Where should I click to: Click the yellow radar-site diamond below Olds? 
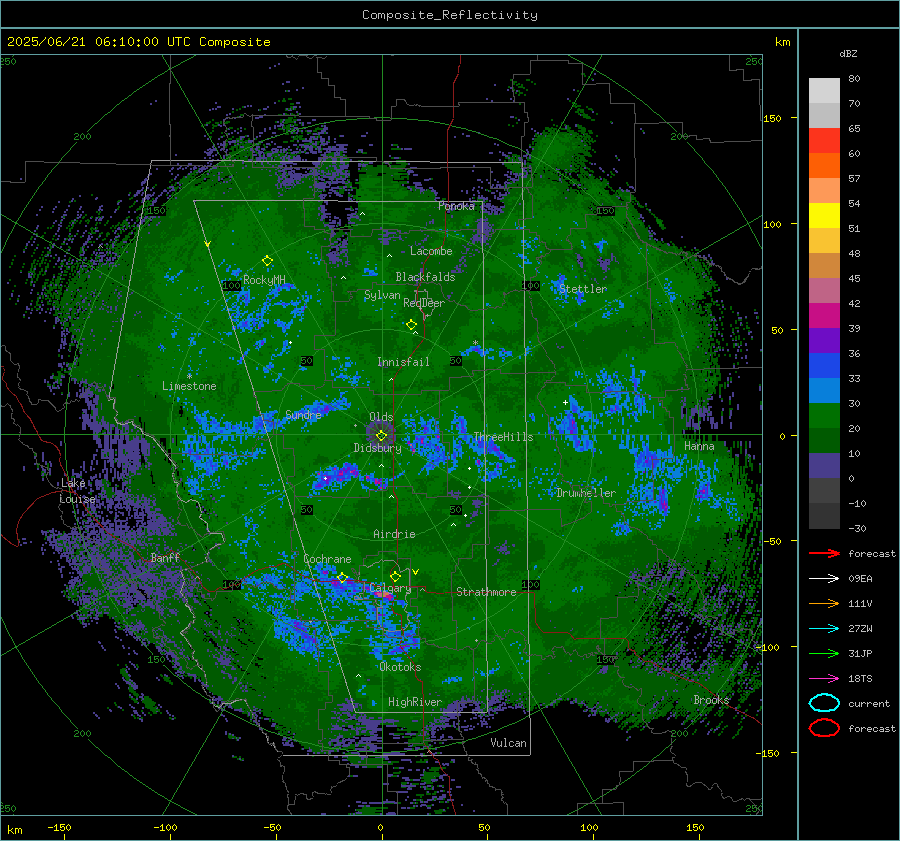click(x=381, y=436)
